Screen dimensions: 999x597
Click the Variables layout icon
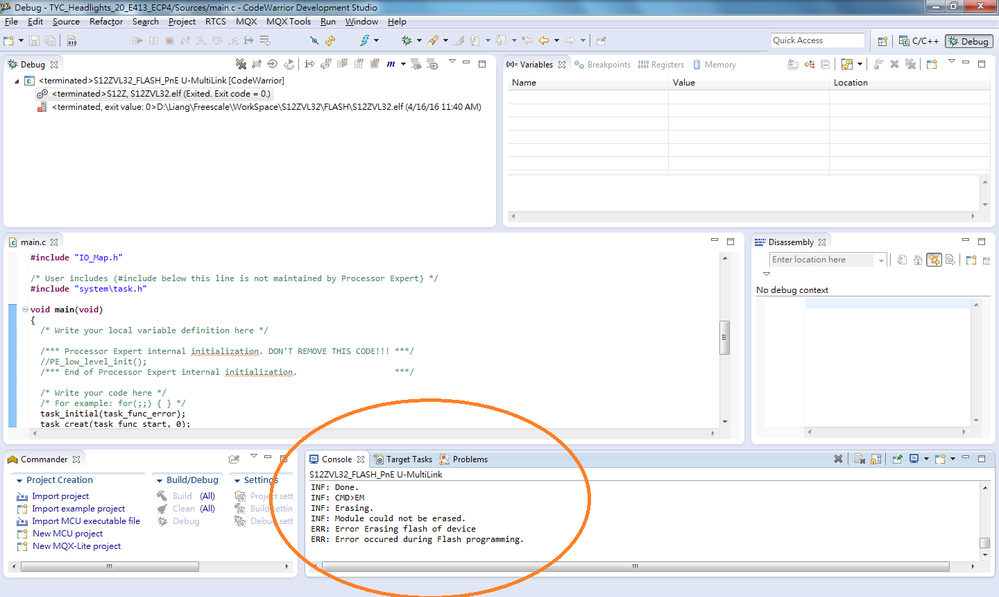[x=847, y=64]
